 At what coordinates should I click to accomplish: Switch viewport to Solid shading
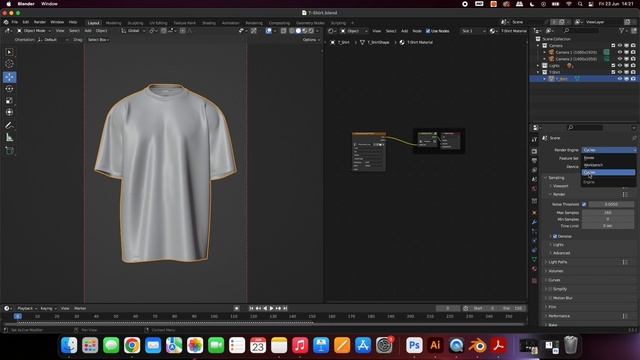coord(298,31)
